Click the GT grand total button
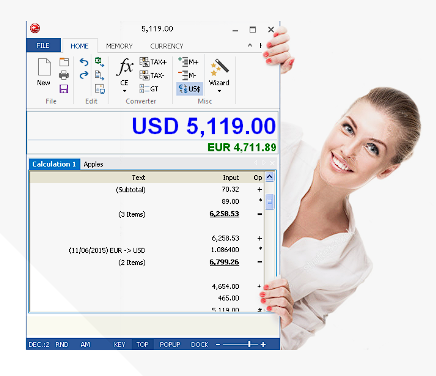 pyautogui.click(x=149, y=89)
